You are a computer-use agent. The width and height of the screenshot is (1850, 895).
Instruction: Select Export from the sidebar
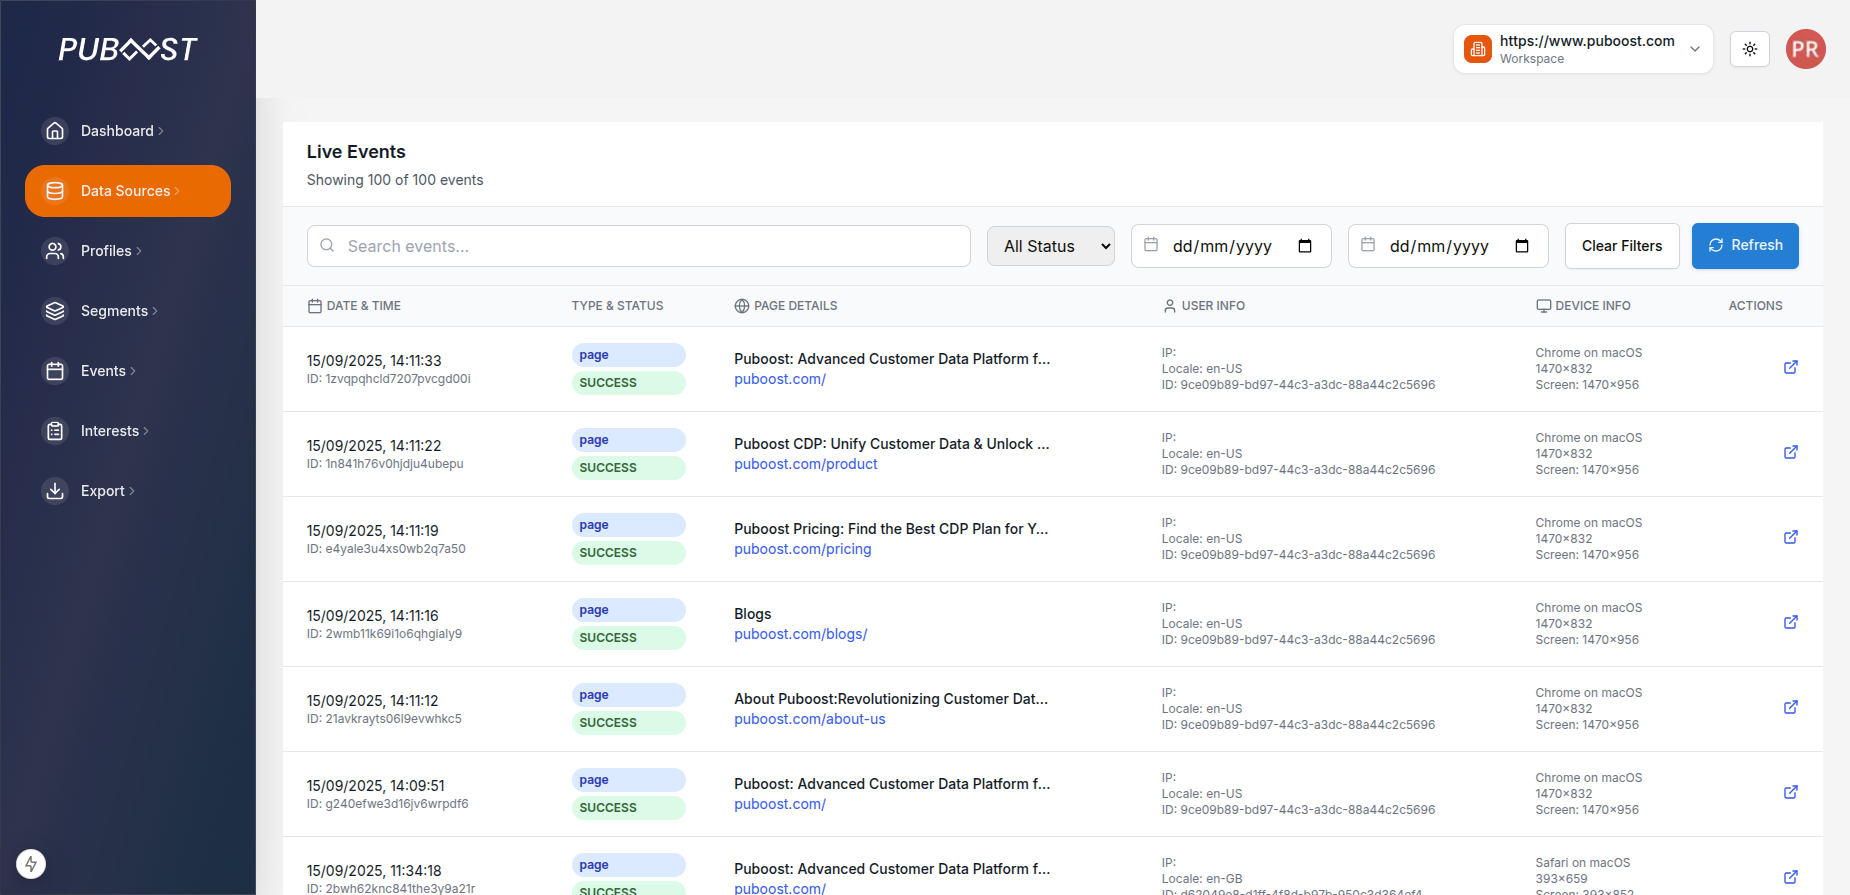103,491
